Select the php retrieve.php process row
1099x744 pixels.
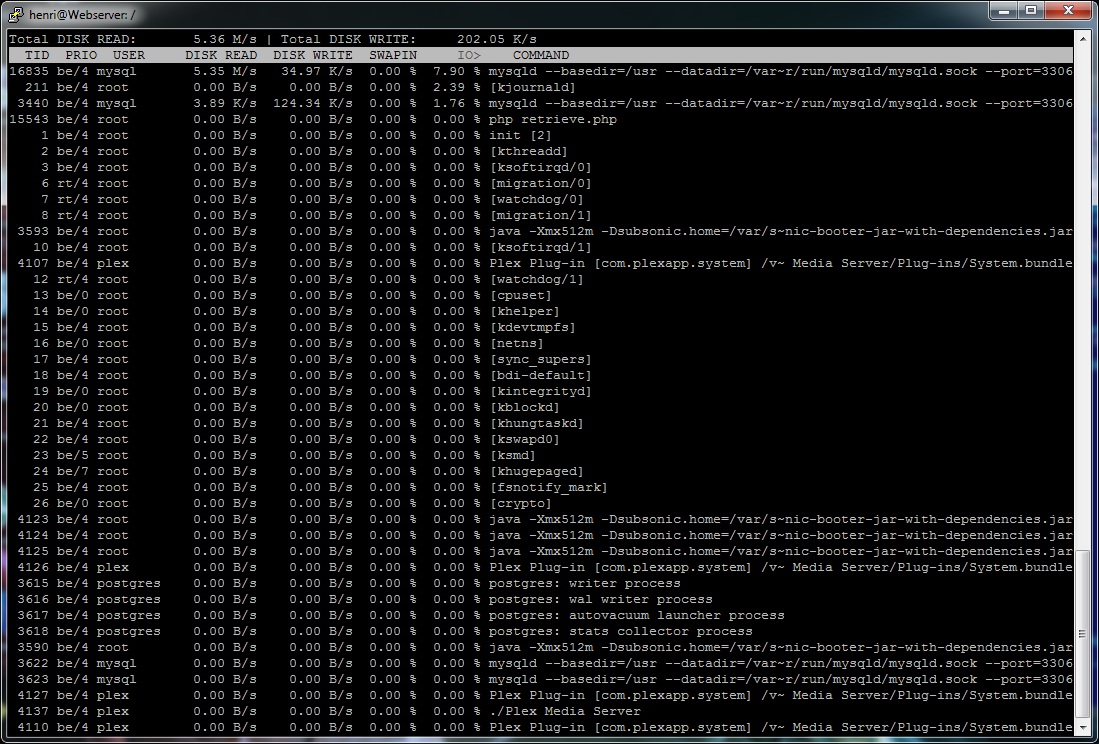click(x=552, y=119)
